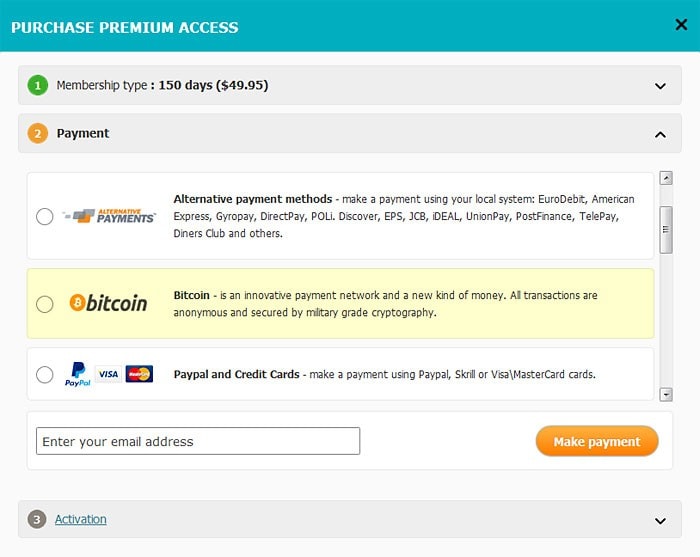Select Alternative payment methods radio button
This screenshot has height=557, width=700.
[44, 216]
